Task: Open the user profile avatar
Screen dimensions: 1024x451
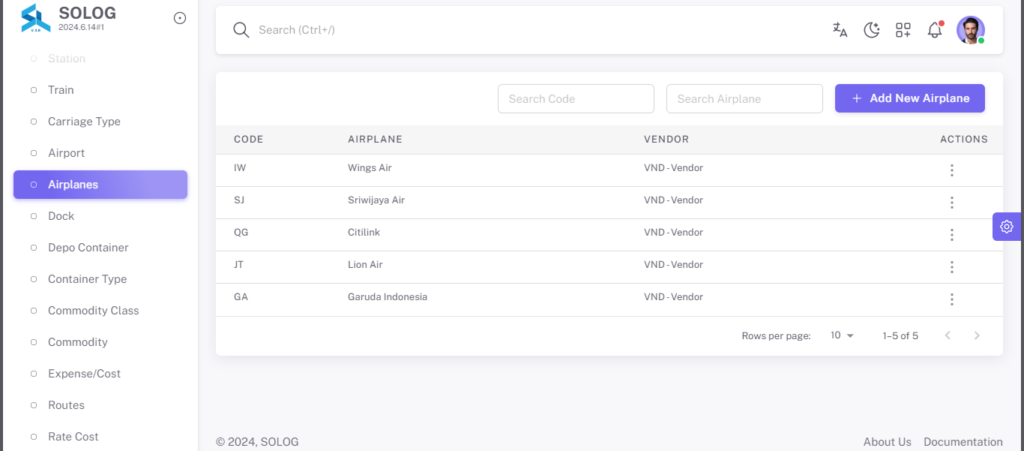Action: point(970,30)
